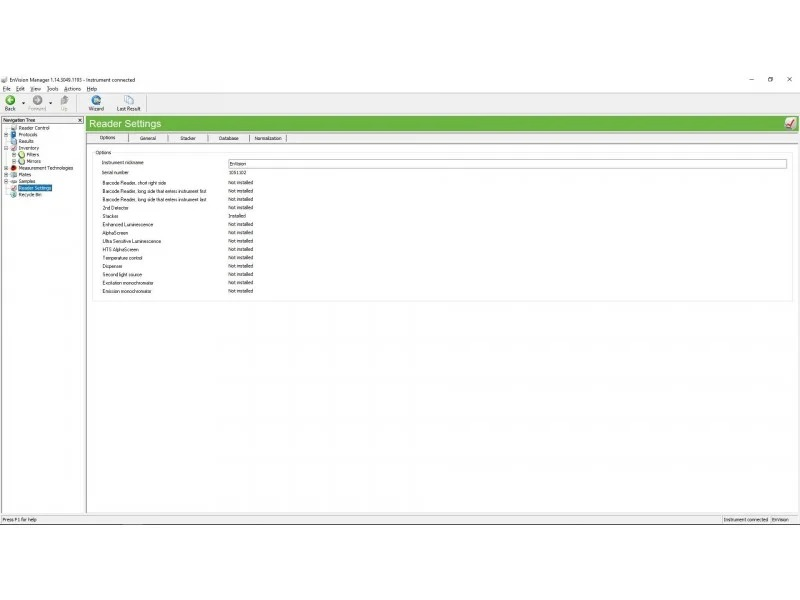Open the Actions menu
Screen dimensions: 800x600
(x=72, y=89)
